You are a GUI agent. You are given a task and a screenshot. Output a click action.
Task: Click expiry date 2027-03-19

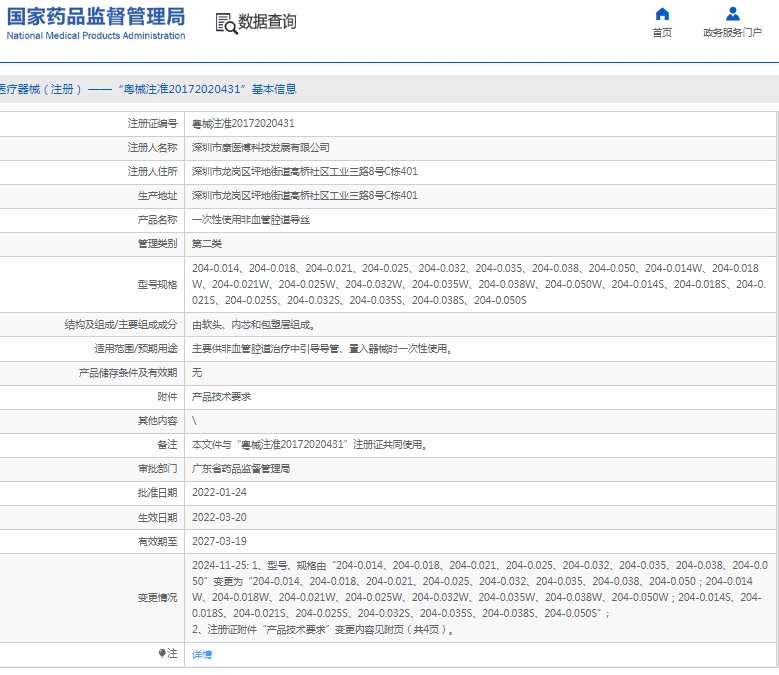click(x=219, y=541)
